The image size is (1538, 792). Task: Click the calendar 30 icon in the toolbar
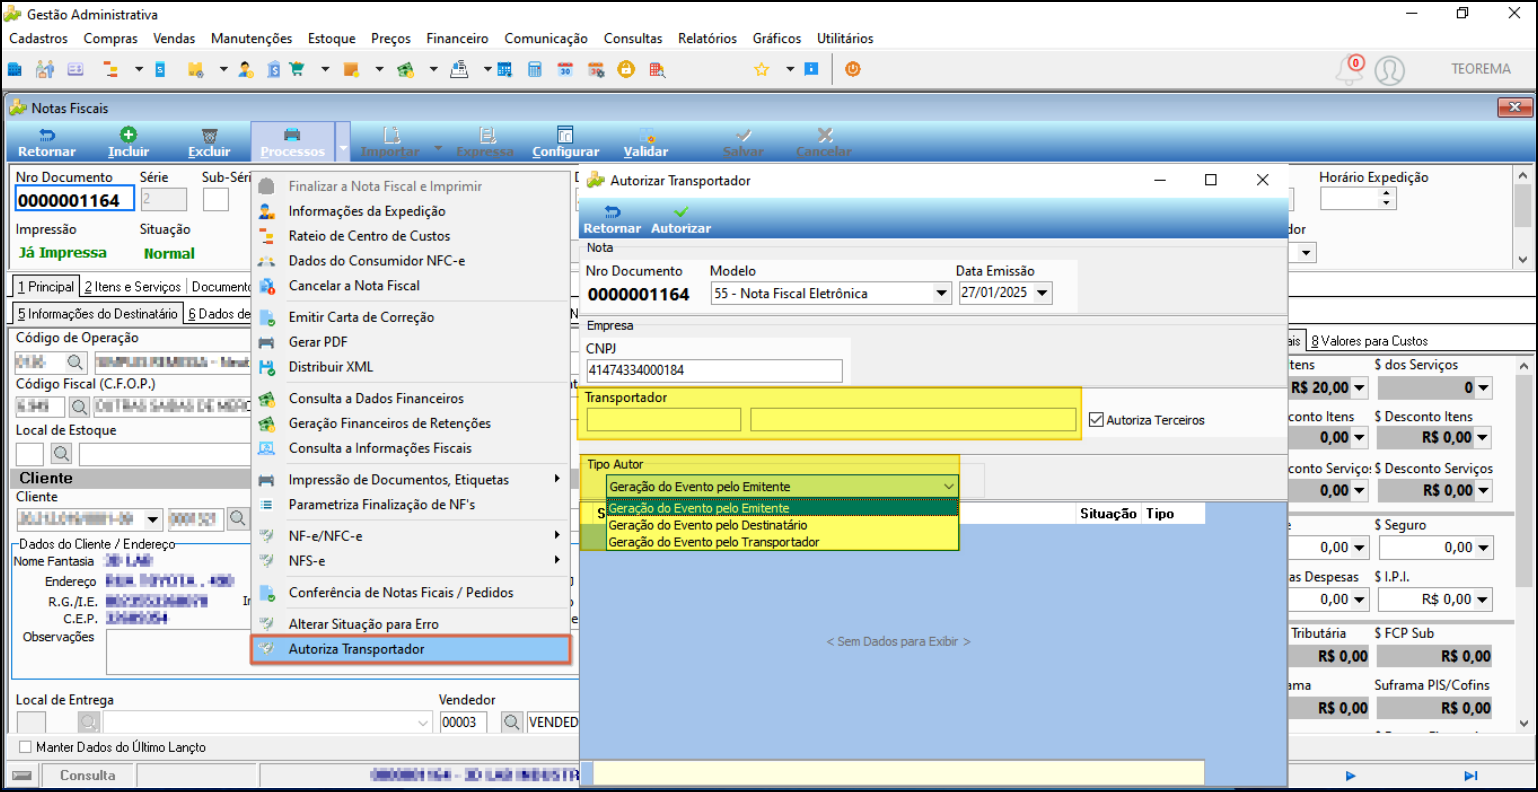point(565,70)
